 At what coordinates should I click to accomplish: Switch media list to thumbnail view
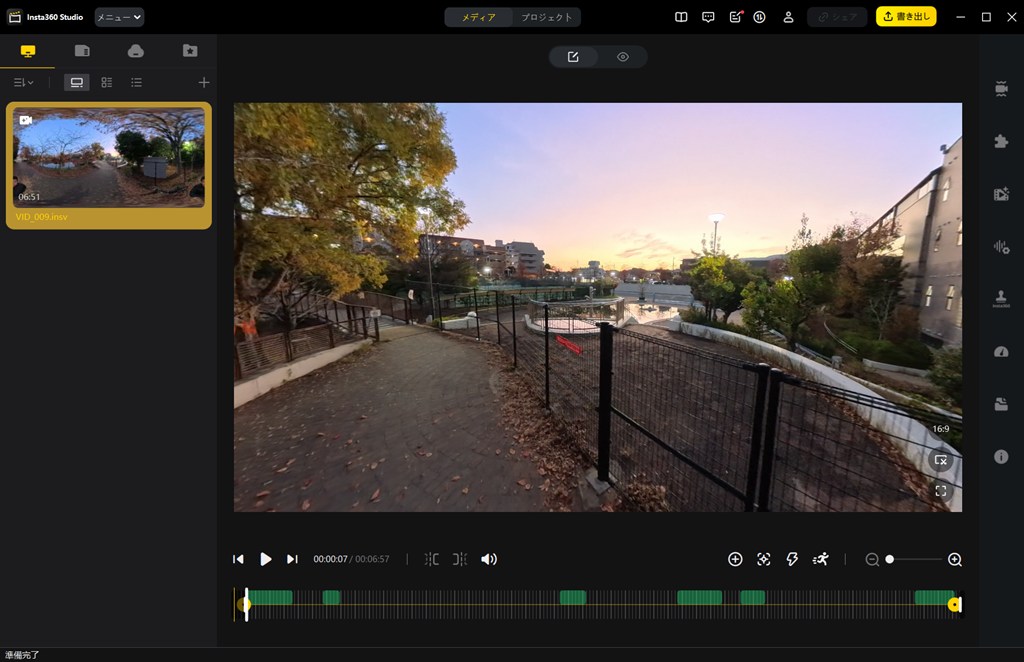[77, 82]
